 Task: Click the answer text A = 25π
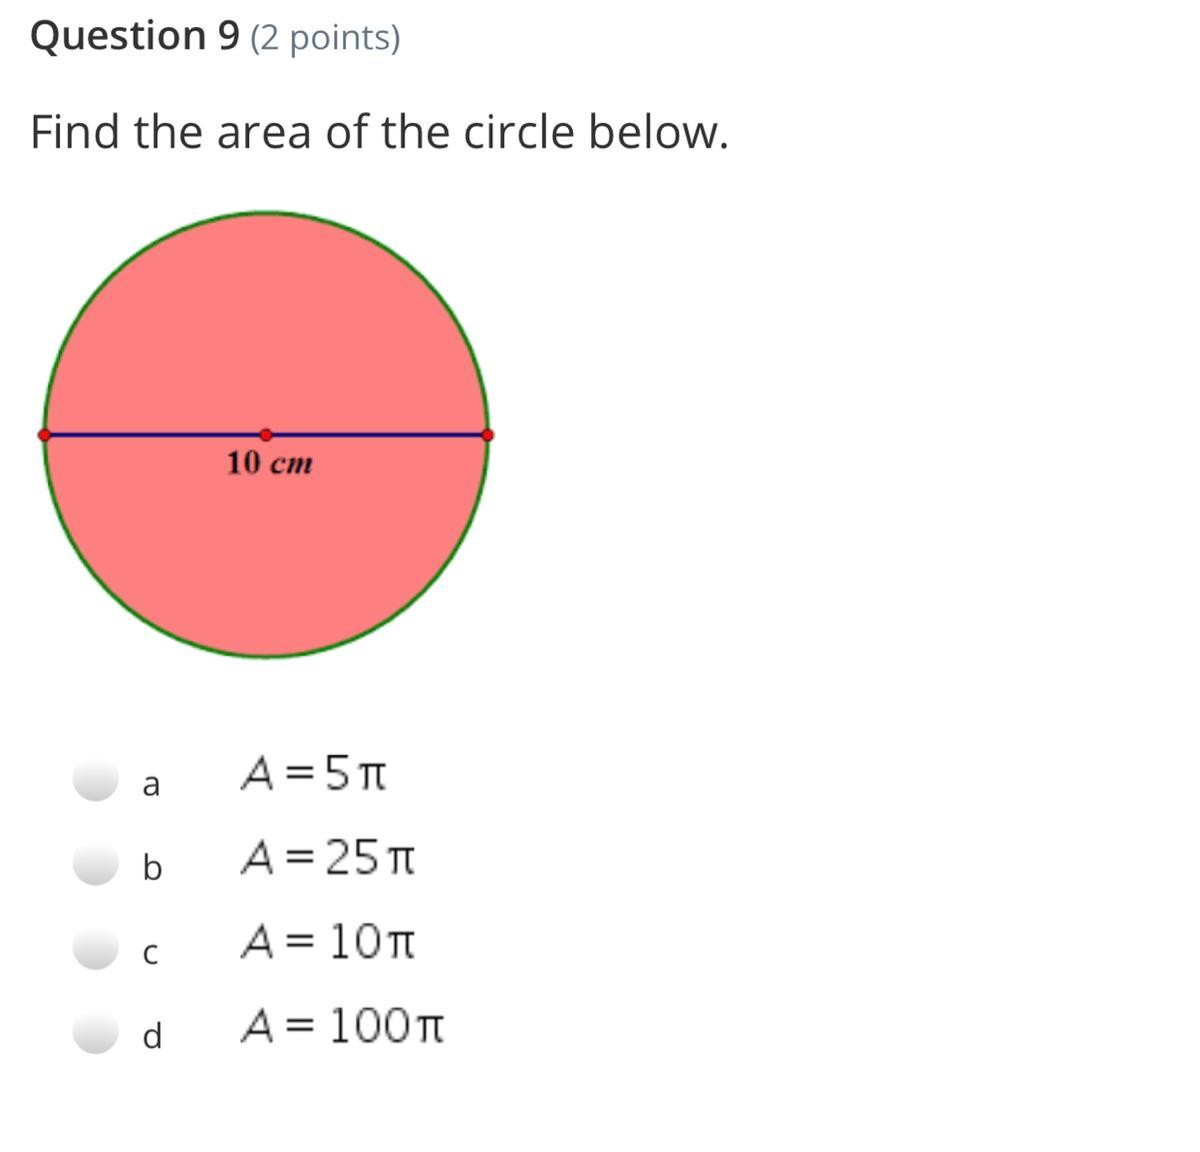click(x=327, y=857)
